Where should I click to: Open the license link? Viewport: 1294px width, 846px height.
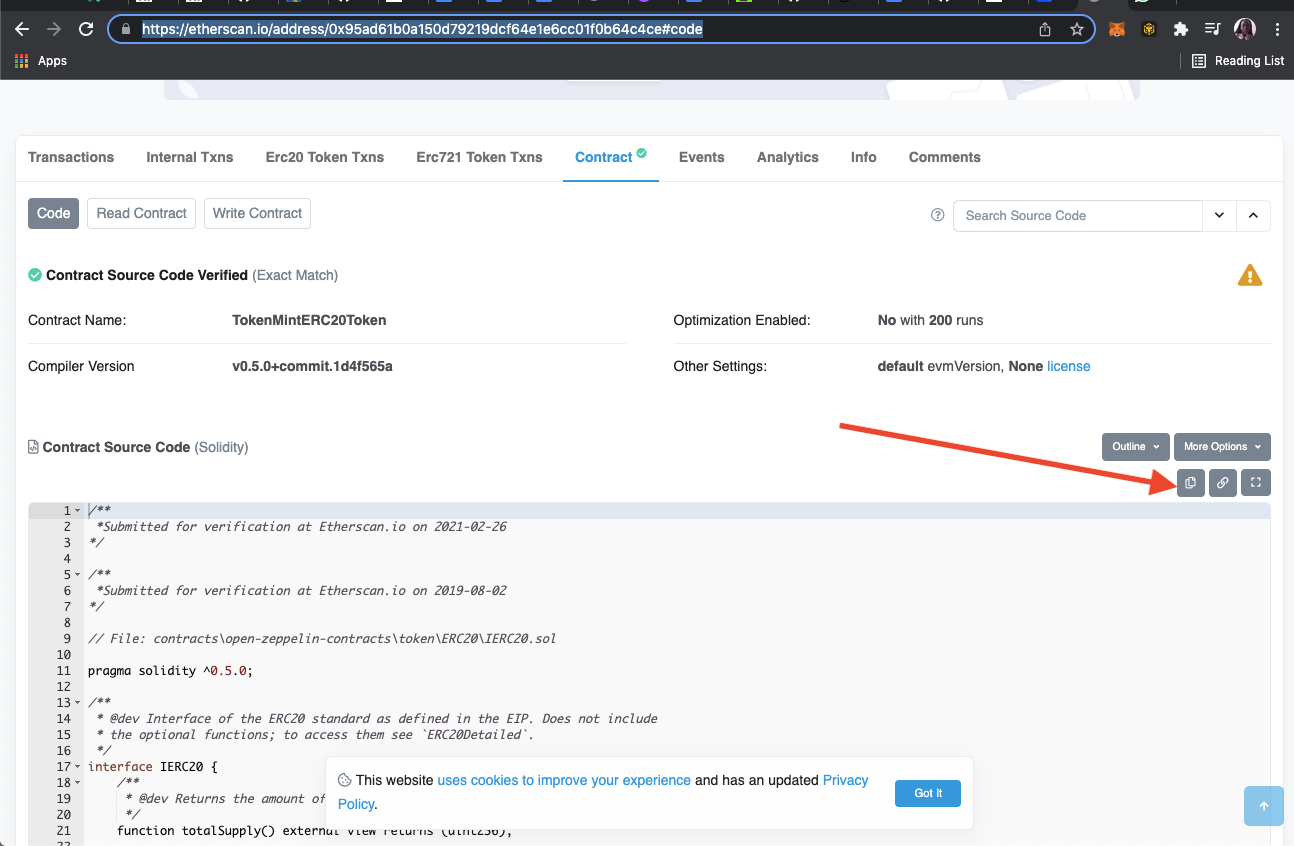1069,366
